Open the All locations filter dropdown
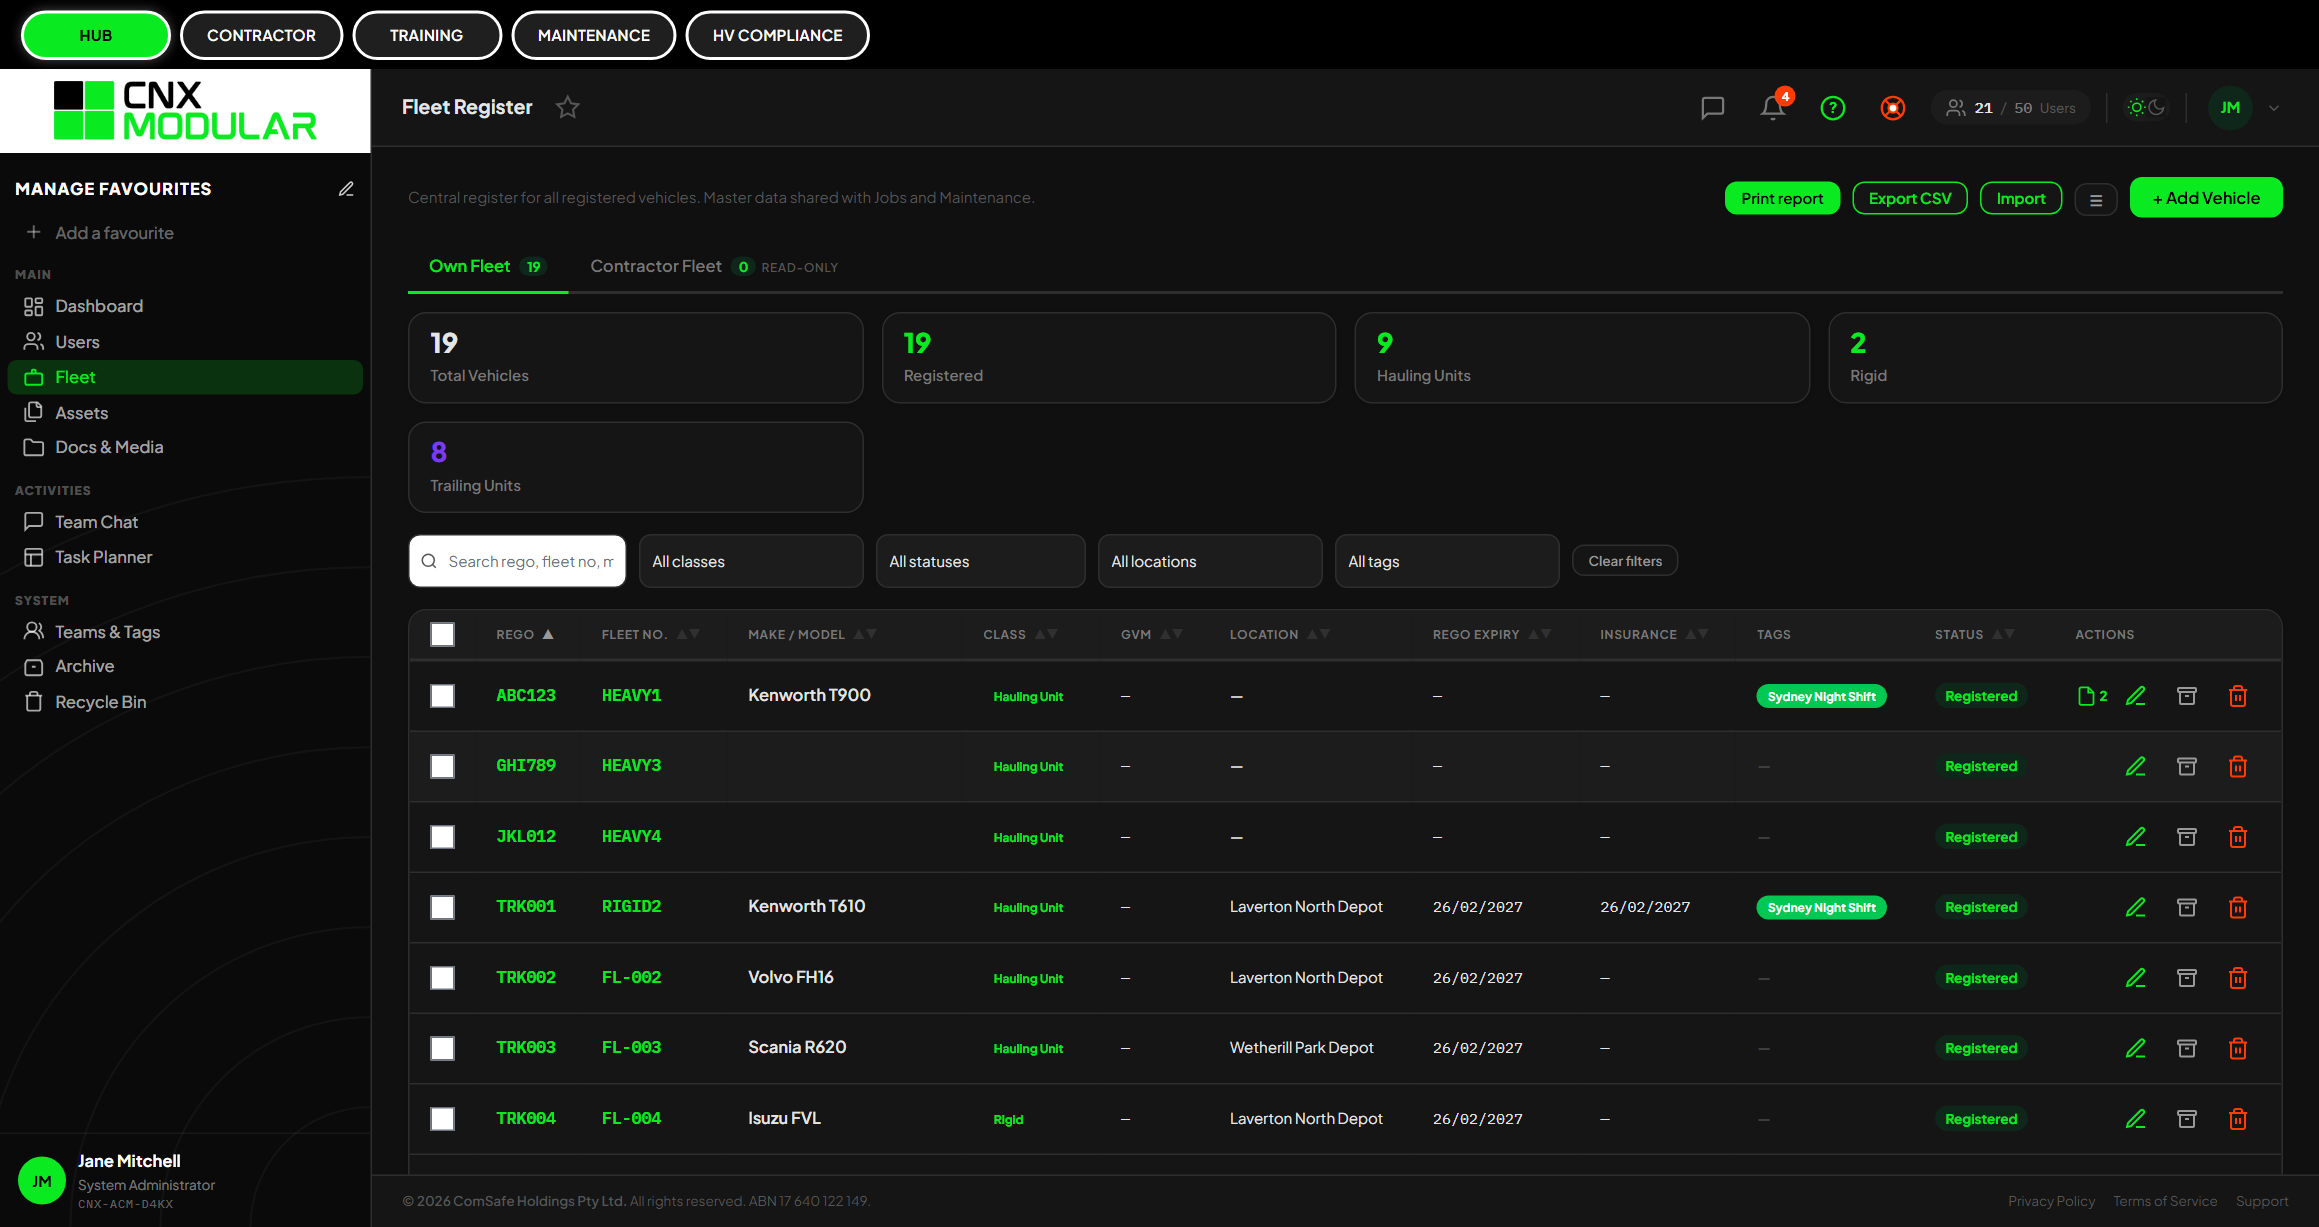Screen dimensions: 2319x1227 point(1210,561)
